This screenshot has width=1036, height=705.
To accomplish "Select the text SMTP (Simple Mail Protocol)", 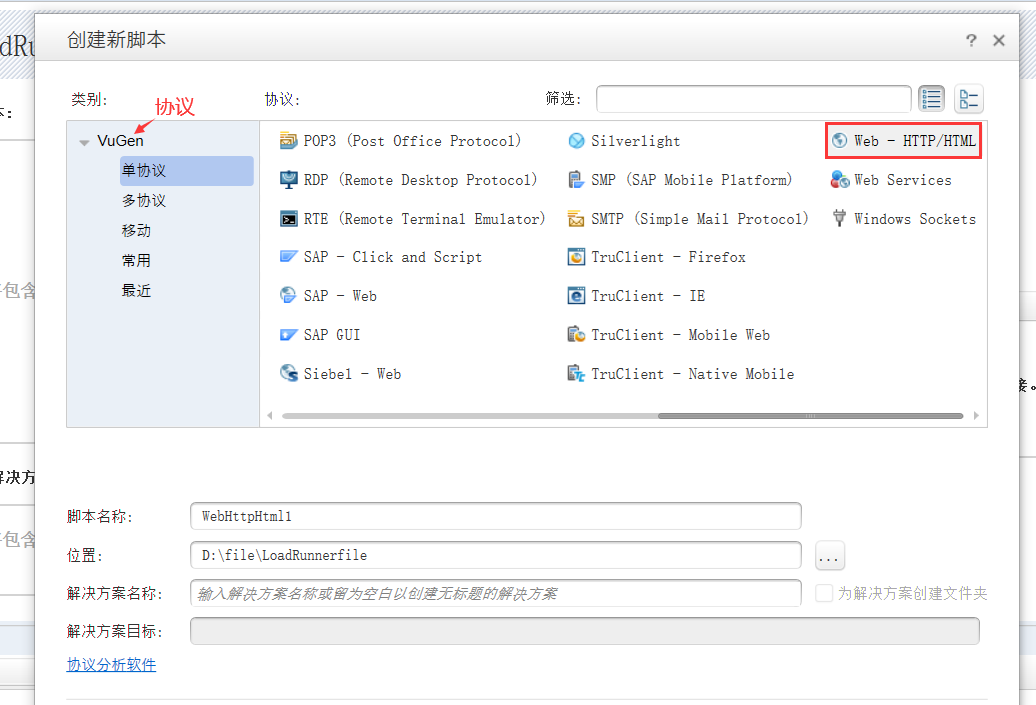I will (x=700, y=219).
